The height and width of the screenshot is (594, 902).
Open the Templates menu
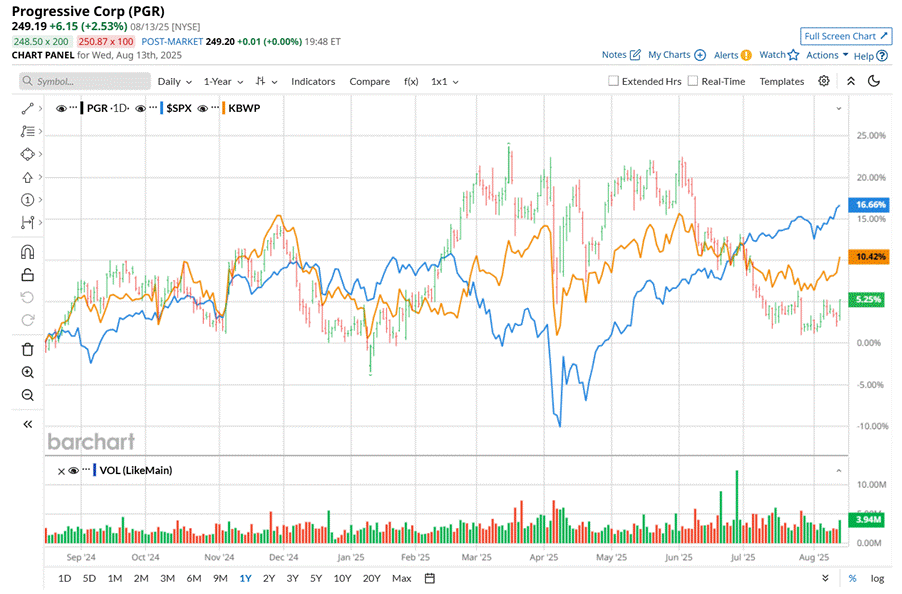coord(781,82)
